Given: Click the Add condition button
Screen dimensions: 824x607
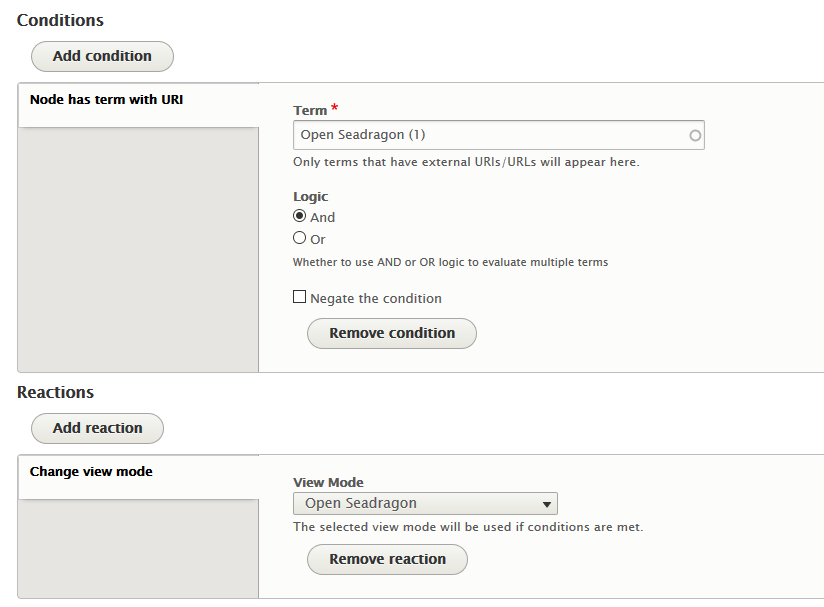Looking at the screenshot, I should pyautogui.click(x=102, y=56).
